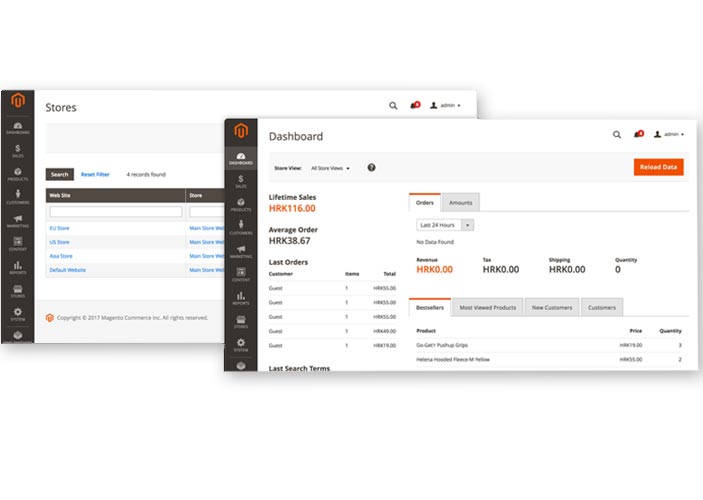
Task: Open Content menu in Dashboard window sidebar
Action: 241,275
